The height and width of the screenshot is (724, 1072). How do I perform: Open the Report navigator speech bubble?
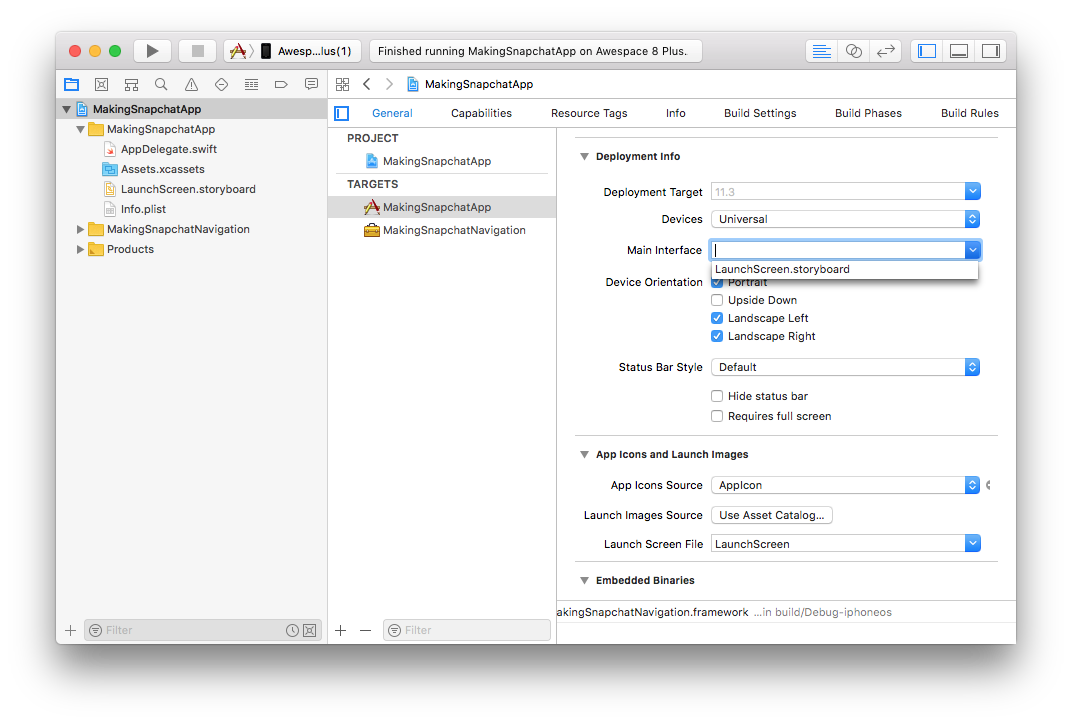tap(311, 85)
